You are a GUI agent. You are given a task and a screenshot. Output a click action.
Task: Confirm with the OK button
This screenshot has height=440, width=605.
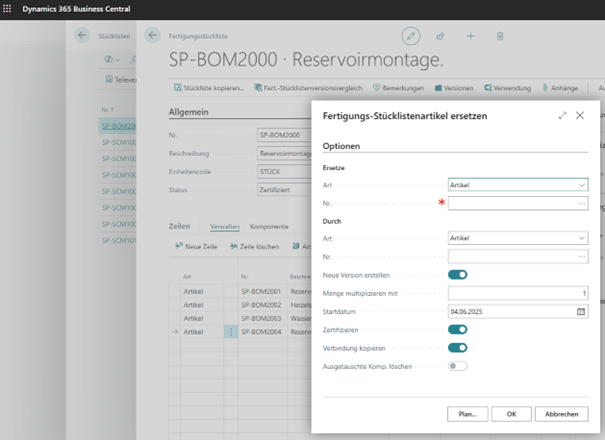(x=511, y=414)
